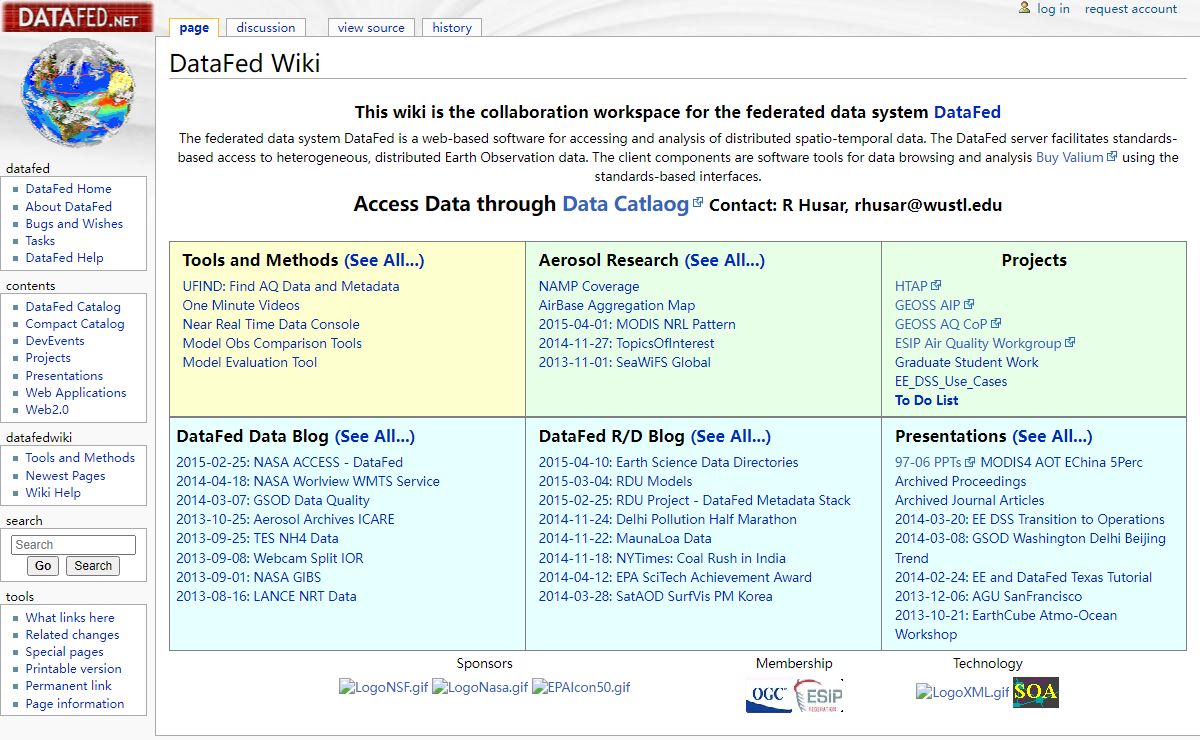1200x740 pixels.
Task: Open the NAMP Coverage link
Action: [x=589, y=287]
